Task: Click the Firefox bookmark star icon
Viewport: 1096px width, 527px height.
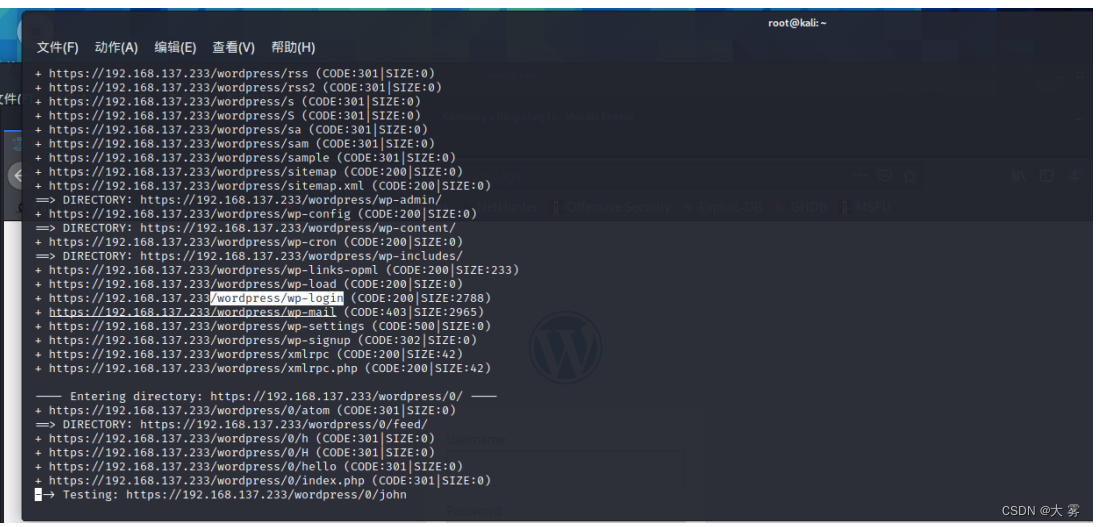Action: 909,175
